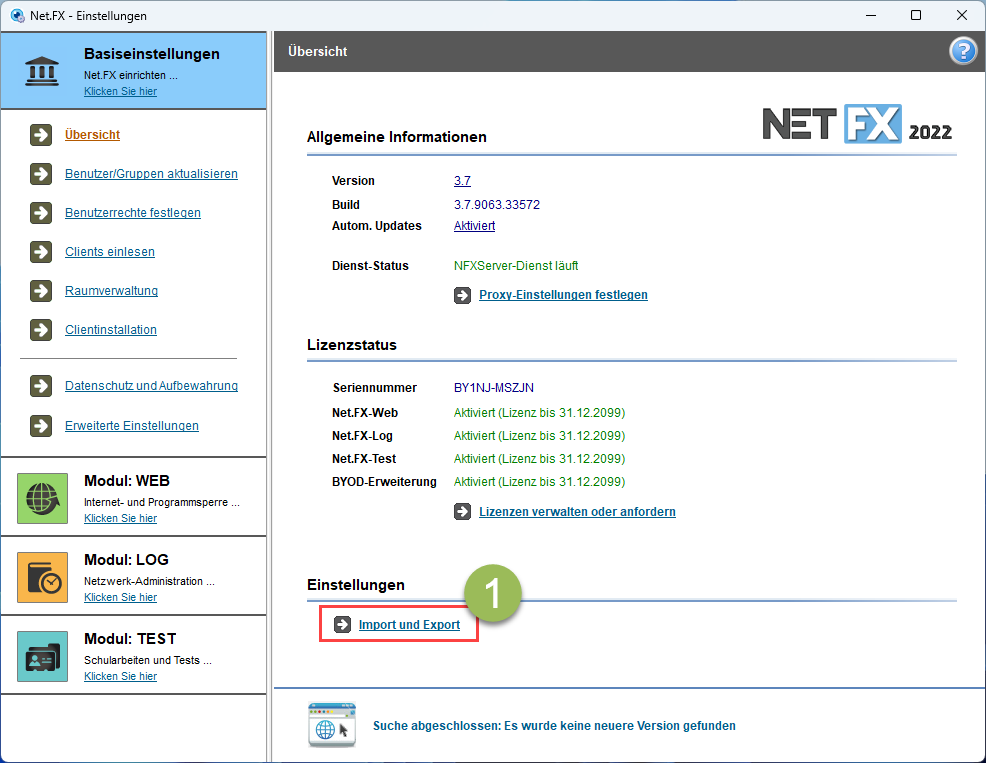Image resolution: width=986 pixels, height=763 pixels.
Task: Minimize the Net.FX Einstellungen window
Action: 870,15
